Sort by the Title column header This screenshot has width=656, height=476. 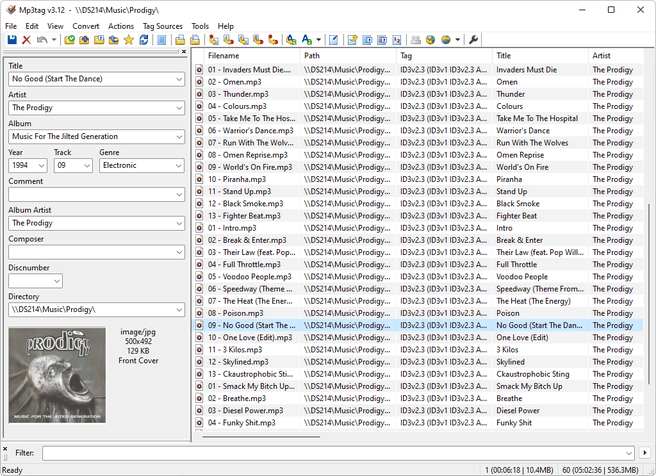(x=540, y=56)
